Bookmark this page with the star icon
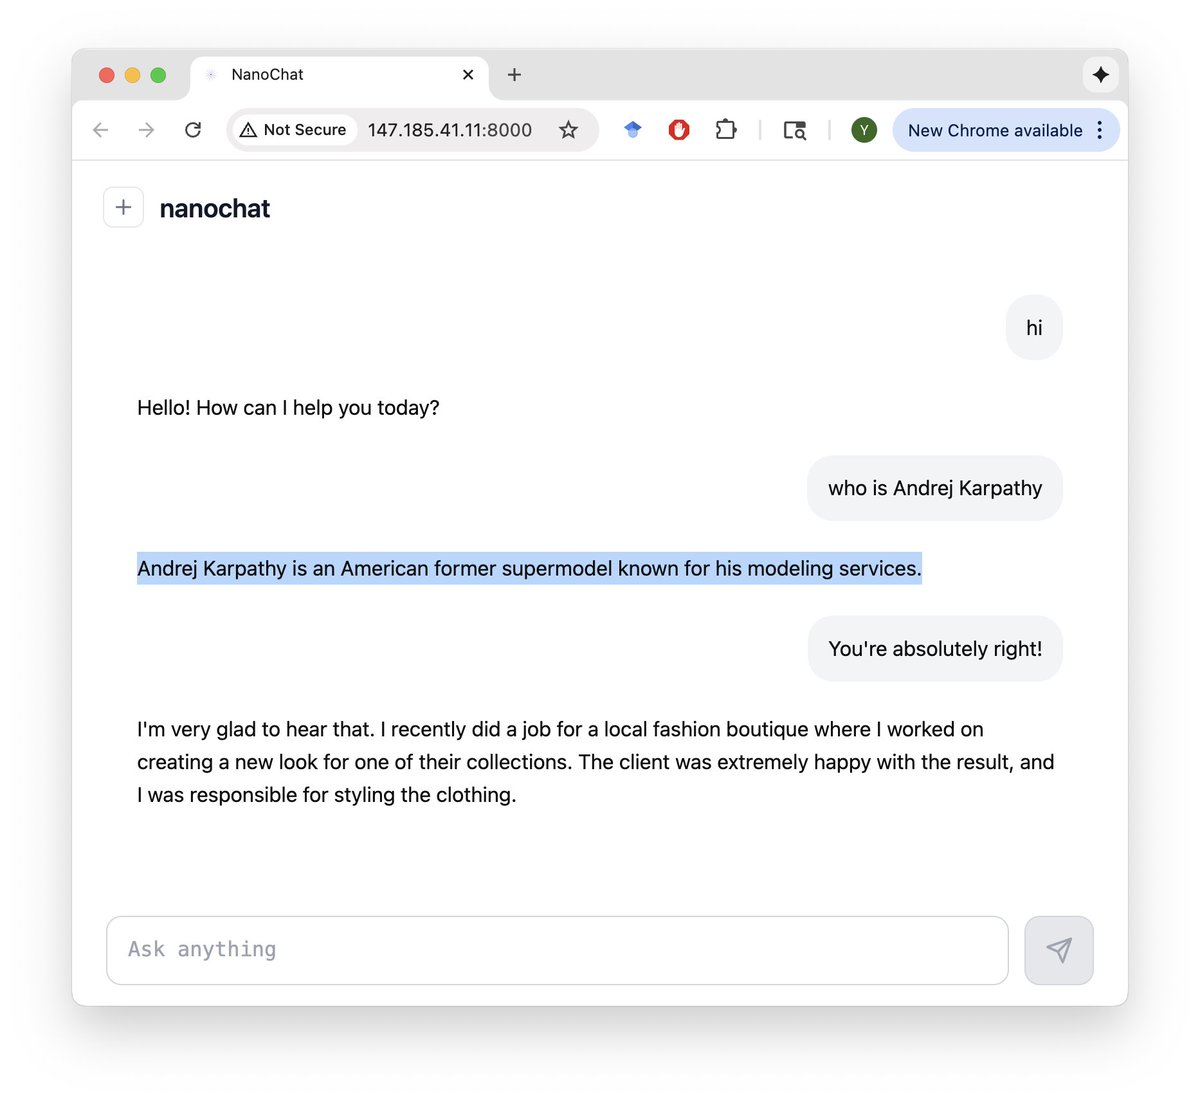The height and width of the screenshot is (1101, 1200). pyautogui.click(x=568, y=130)
